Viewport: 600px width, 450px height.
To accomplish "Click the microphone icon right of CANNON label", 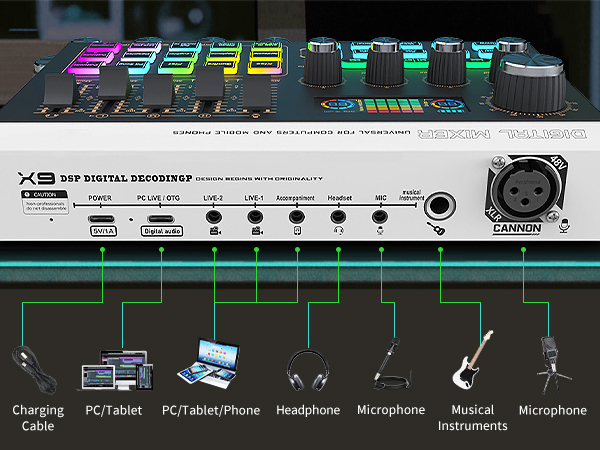I will click(x=564, y=226).
